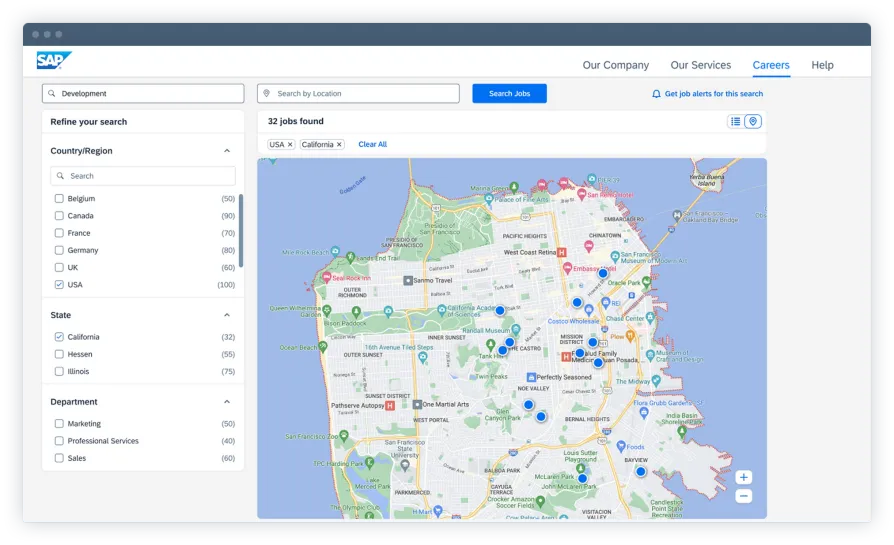
Task: Go to Our Services menu
Action: (x=700, y=65)
